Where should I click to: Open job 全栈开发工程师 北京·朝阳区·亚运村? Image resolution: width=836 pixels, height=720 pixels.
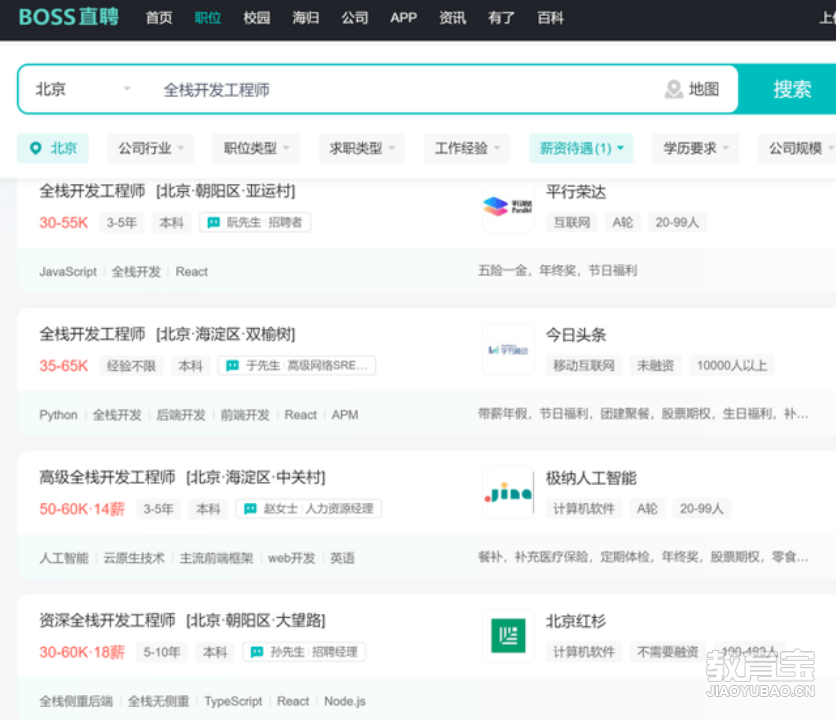click(x=167, y=191)
